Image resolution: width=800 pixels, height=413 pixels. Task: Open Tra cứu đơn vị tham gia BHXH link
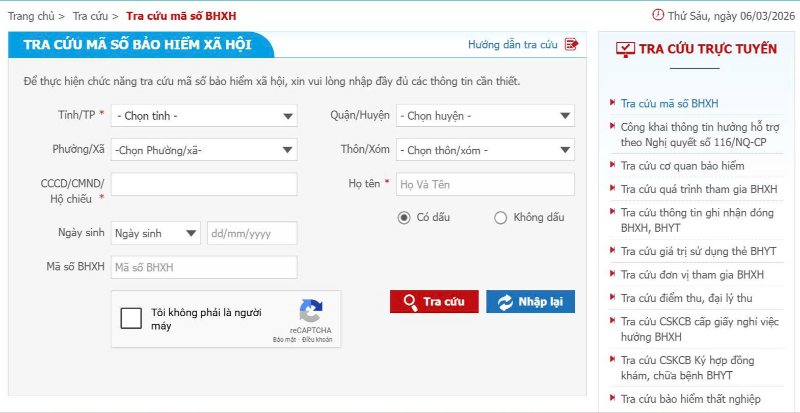pos(692,275)
